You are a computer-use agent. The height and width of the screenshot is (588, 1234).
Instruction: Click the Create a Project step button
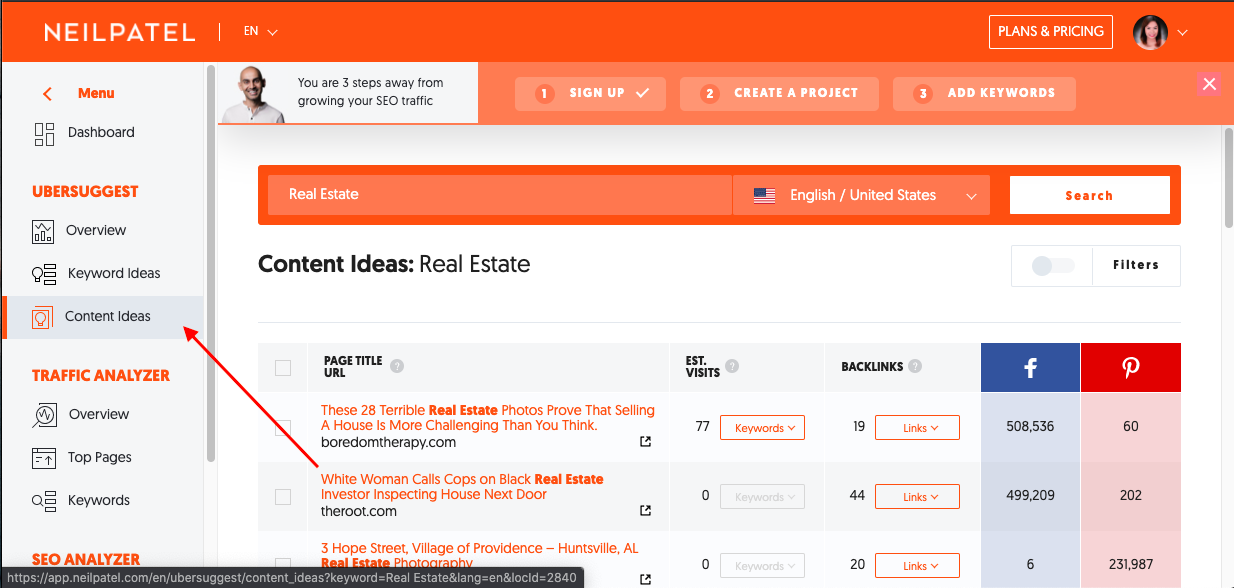point(780,94)
